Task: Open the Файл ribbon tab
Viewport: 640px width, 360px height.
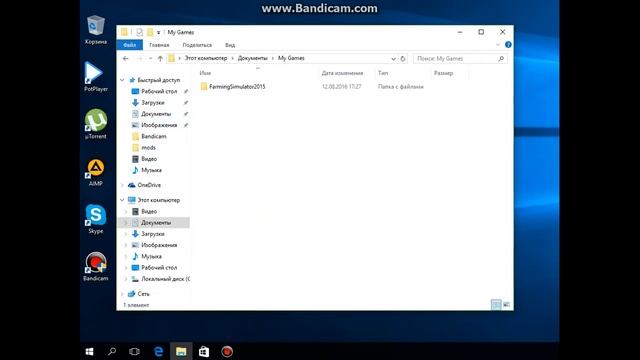Action: tap(129, 45)
